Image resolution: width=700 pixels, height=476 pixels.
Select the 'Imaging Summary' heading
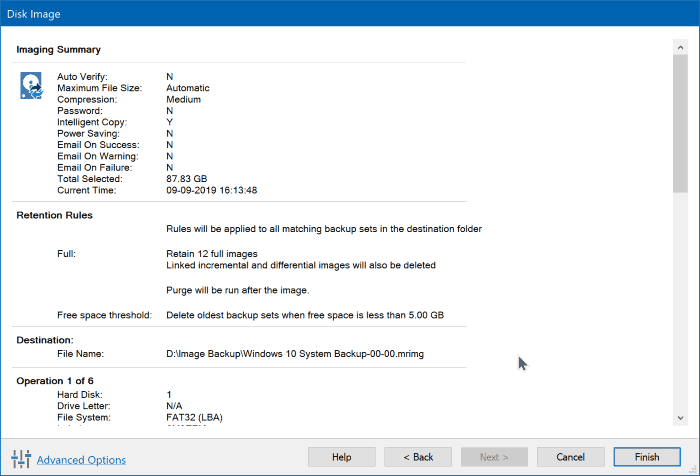click(58, 50)
